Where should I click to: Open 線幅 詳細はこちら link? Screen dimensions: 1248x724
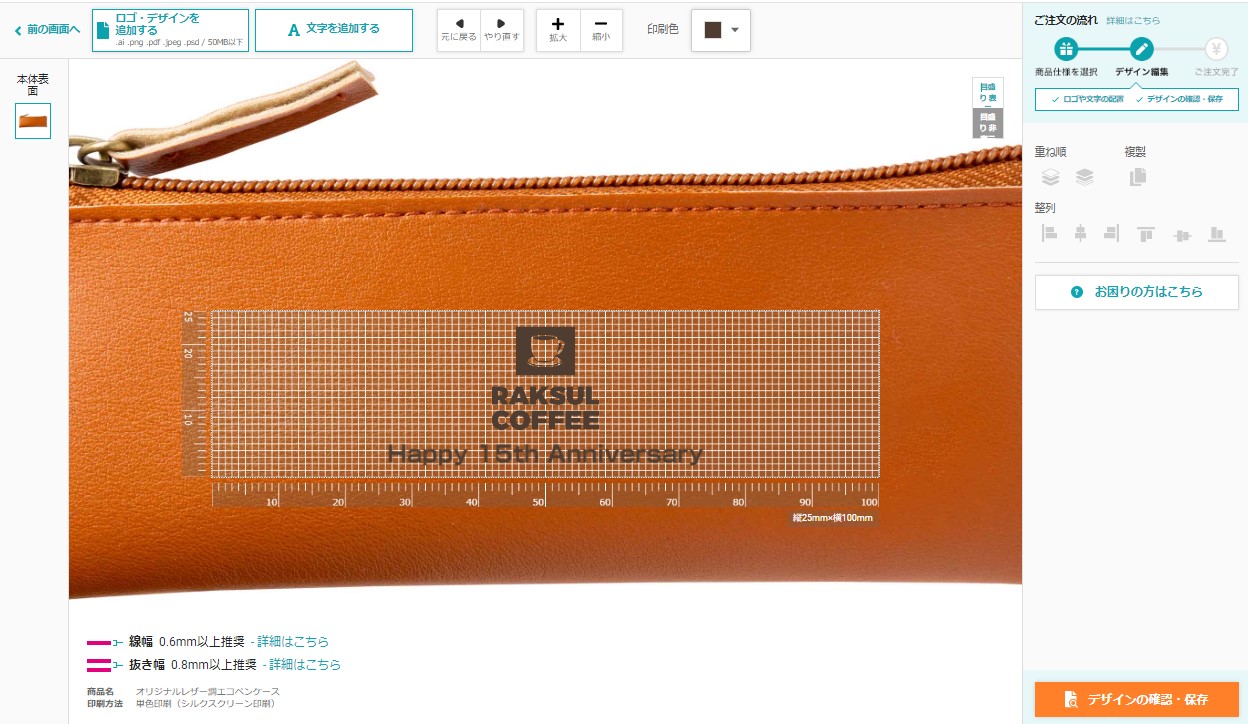click(x=293, y=642)
